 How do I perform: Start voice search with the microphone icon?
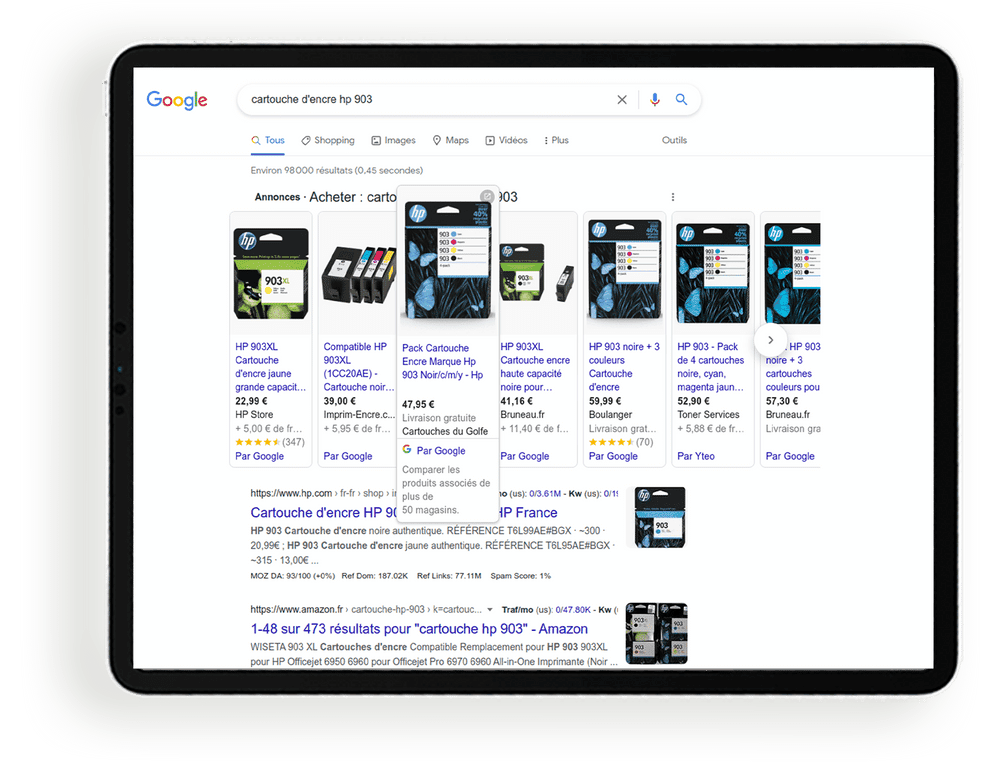[x=654, y=99]
